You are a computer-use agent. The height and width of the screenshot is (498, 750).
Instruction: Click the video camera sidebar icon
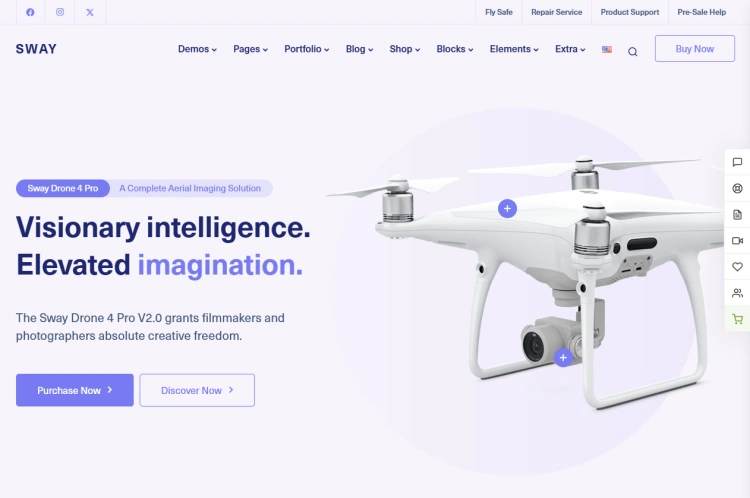click(737, 241)
